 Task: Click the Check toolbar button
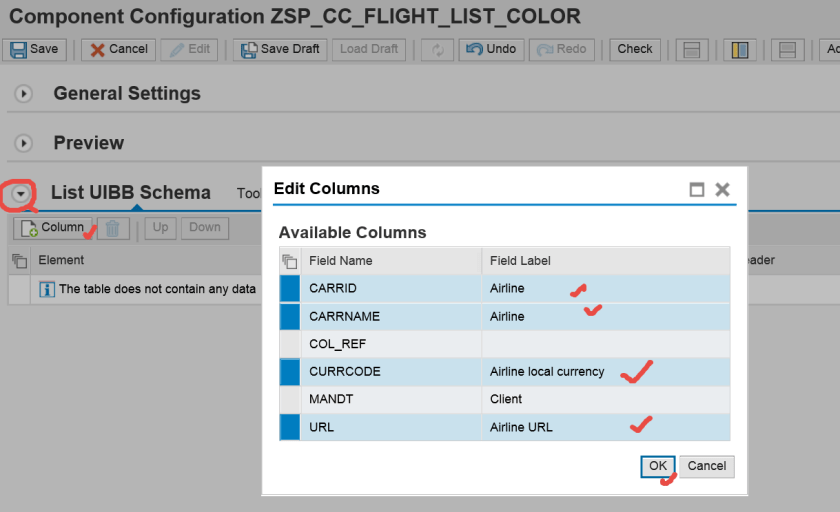[x=635, y=49]
